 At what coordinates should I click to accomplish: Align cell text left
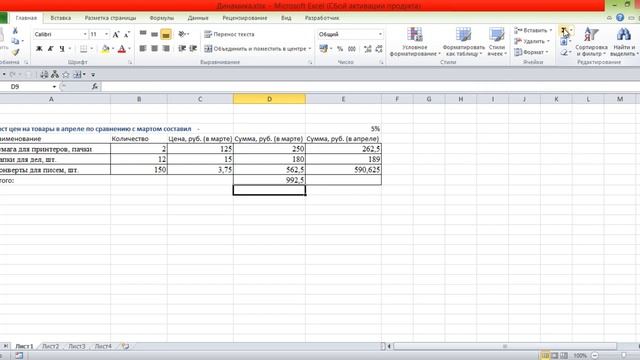143,49
